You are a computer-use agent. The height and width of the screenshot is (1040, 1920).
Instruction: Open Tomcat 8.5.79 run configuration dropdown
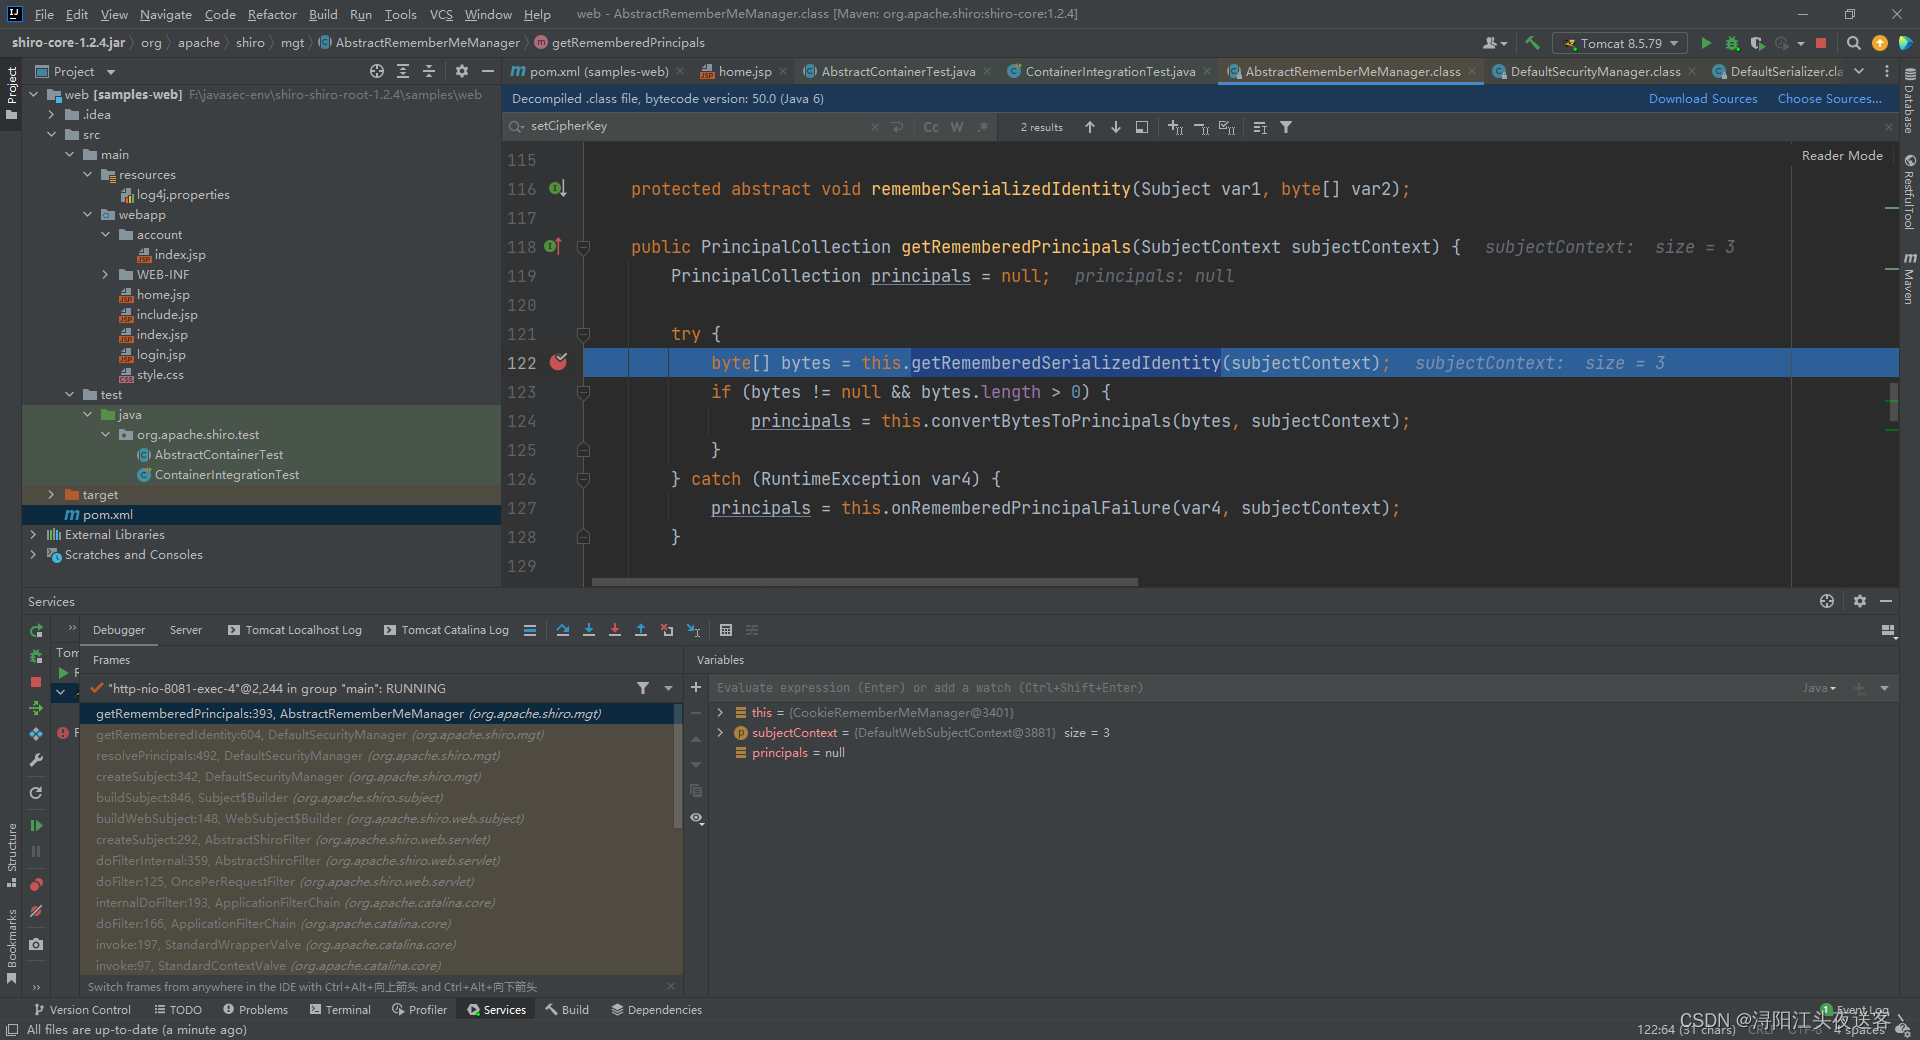click(x=1620, y=43)
